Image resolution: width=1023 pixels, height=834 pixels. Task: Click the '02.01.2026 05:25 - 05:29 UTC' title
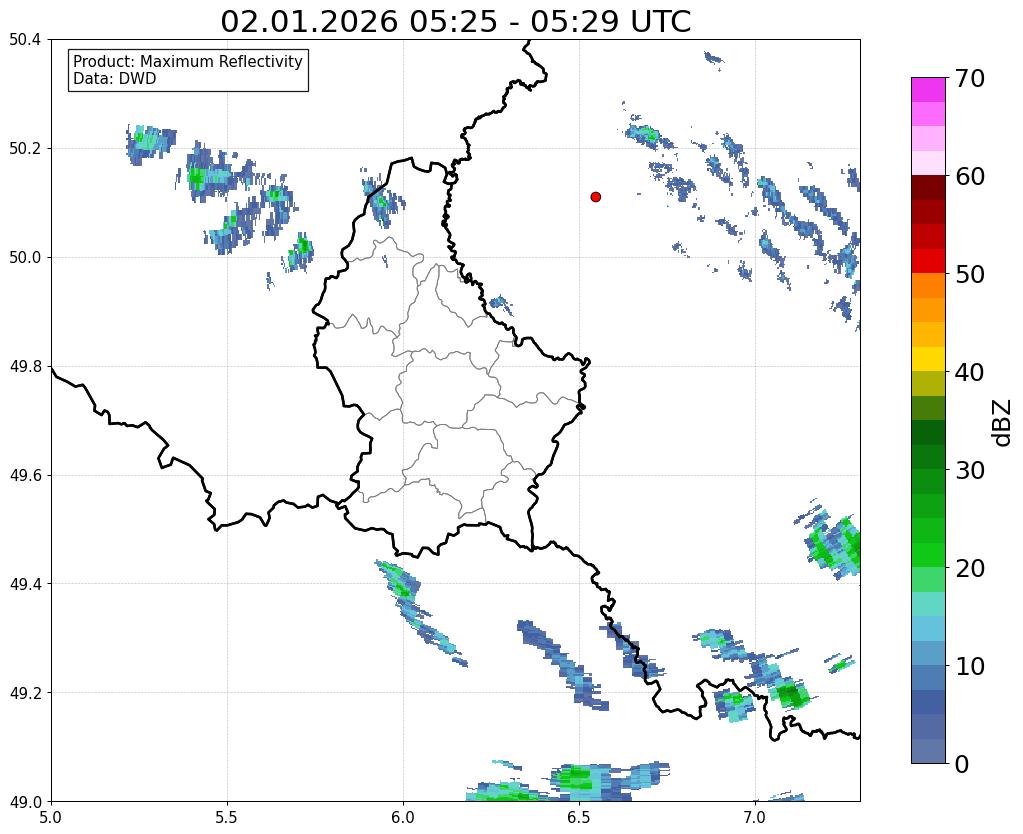coord(455,22)
